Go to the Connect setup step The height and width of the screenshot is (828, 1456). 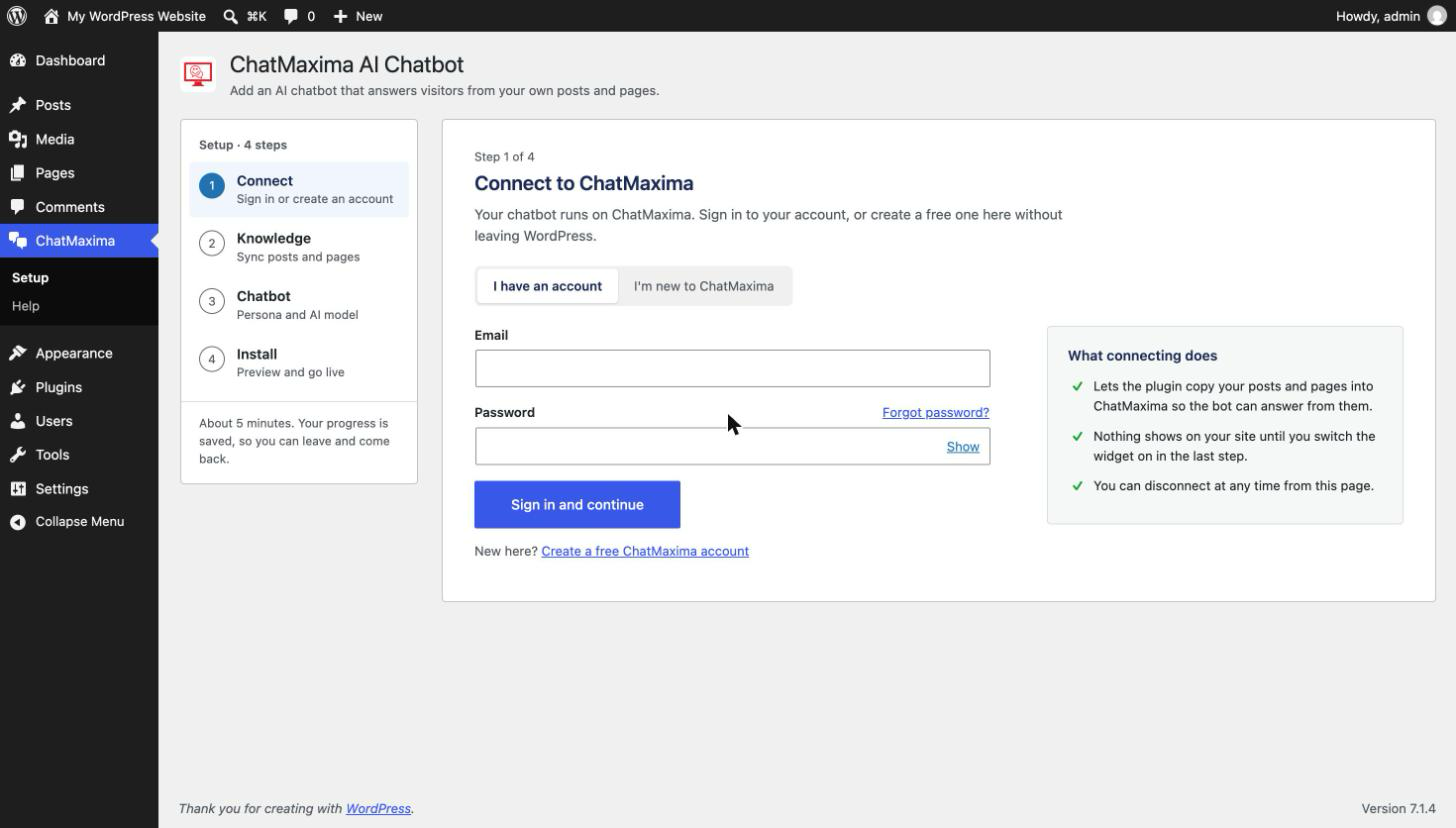(x=299, y=189)
